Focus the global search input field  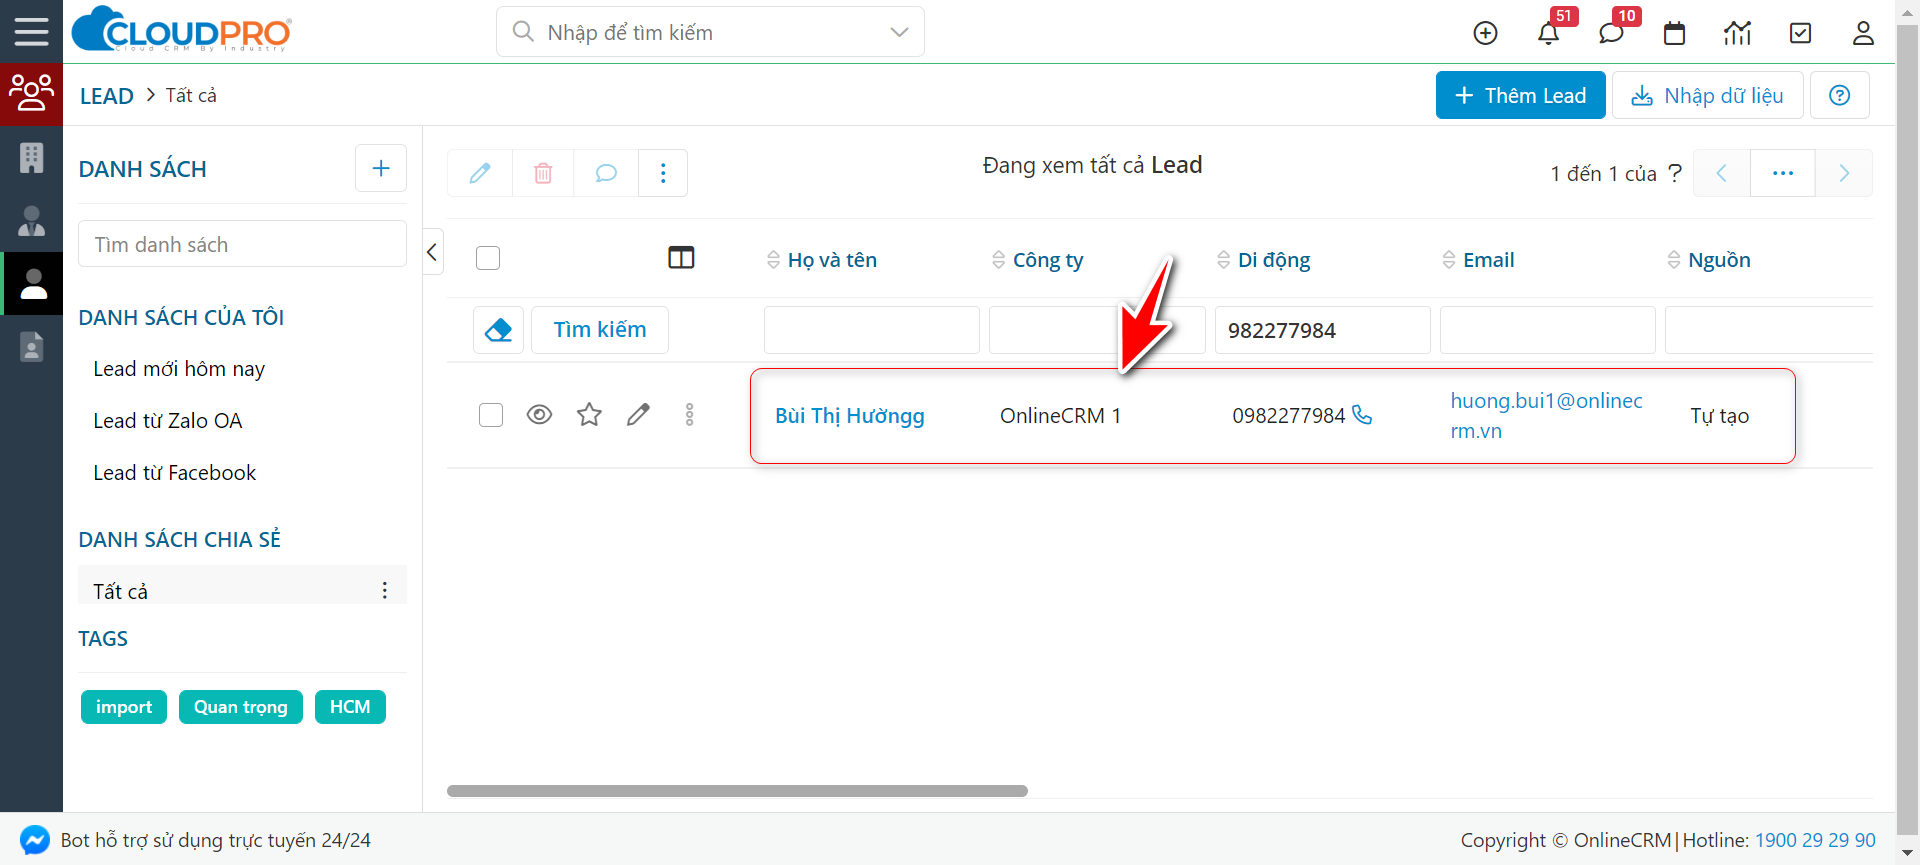710,32
